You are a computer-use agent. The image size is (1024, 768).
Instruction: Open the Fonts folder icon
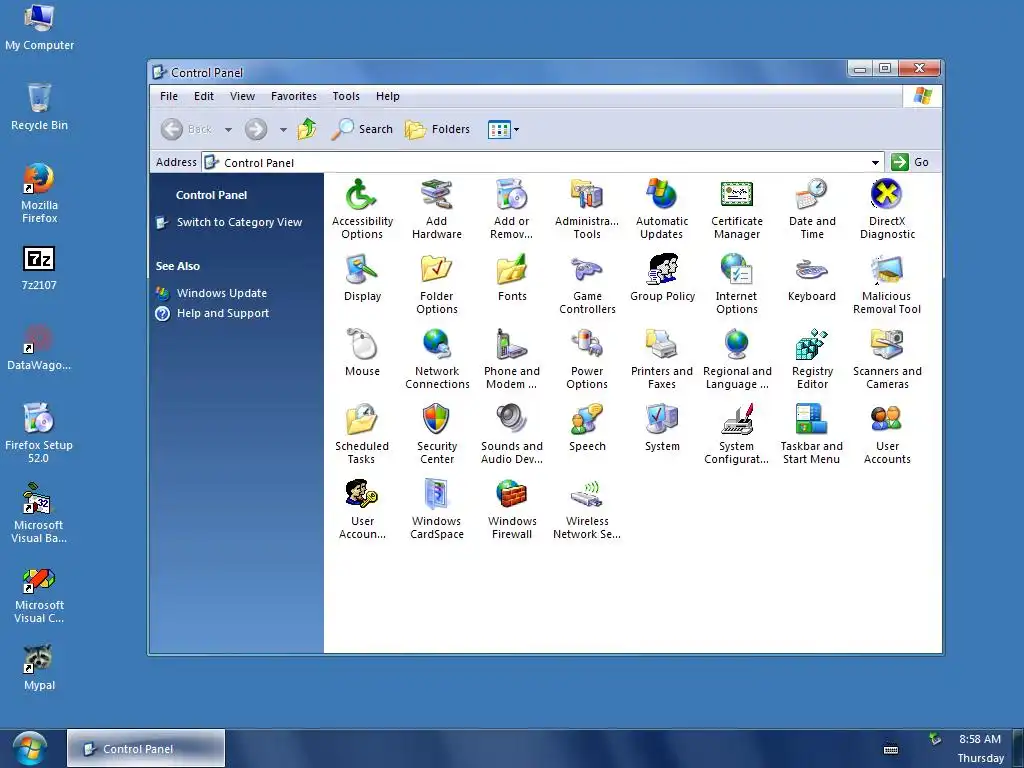(x=511, y=278)
